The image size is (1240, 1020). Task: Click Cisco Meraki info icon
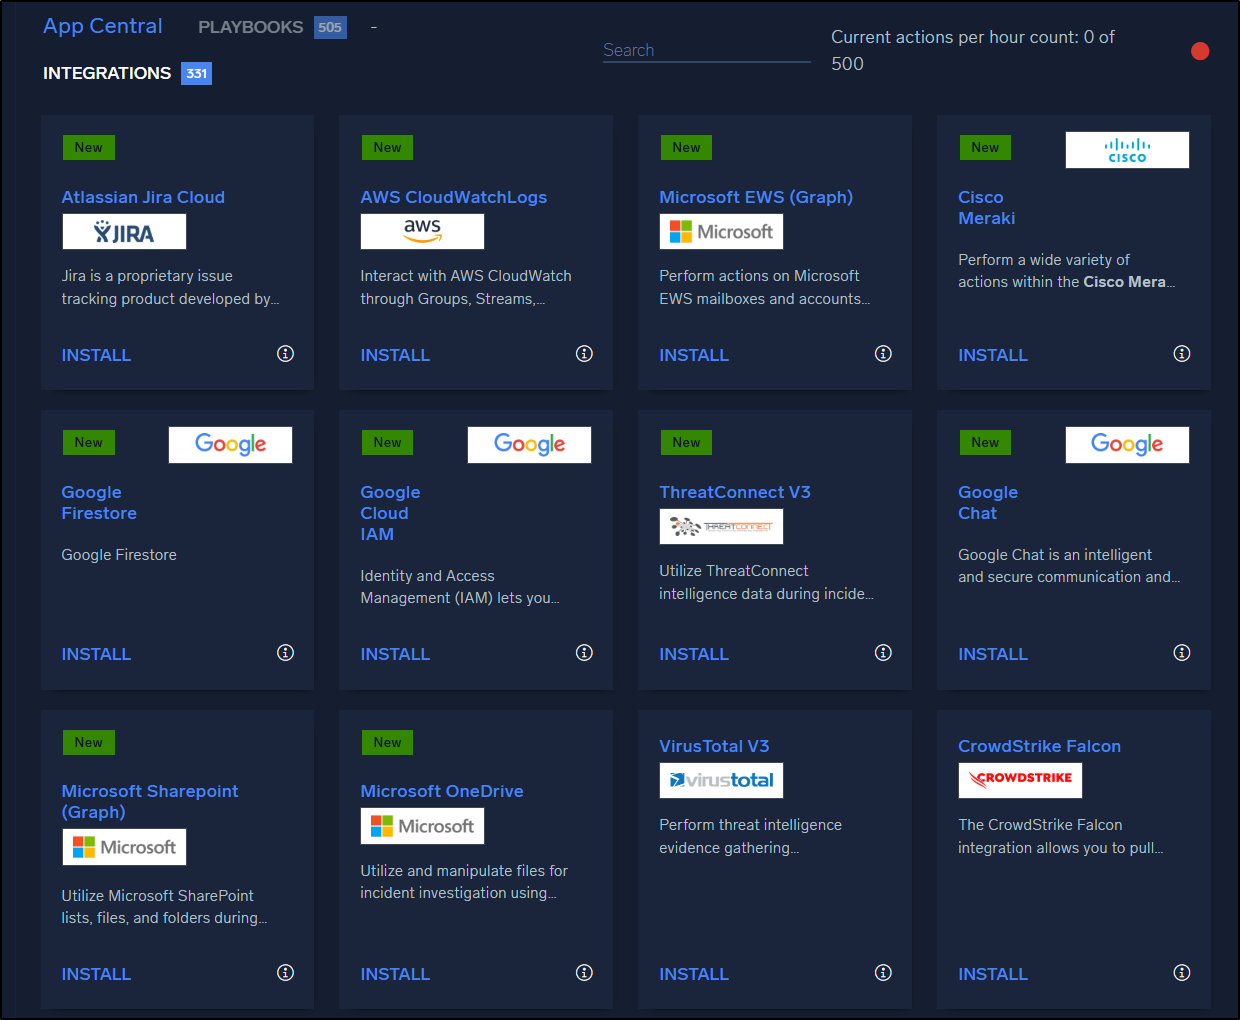point(1182,353)
